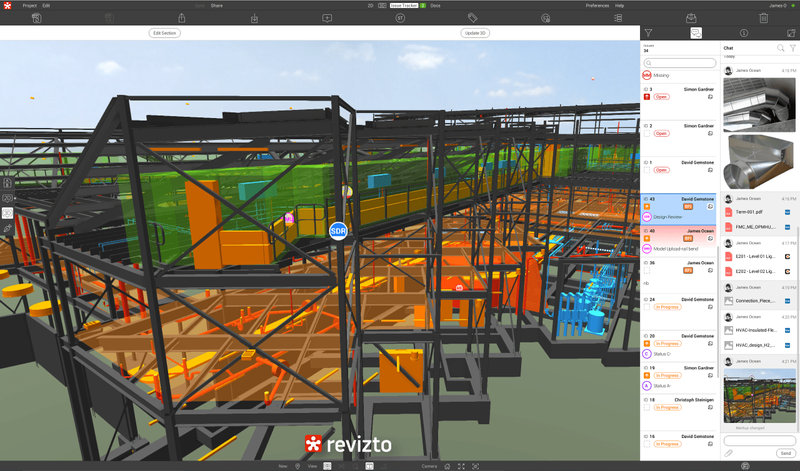Open the Preferences menu
800x471 pixels.
coord(597,5)
